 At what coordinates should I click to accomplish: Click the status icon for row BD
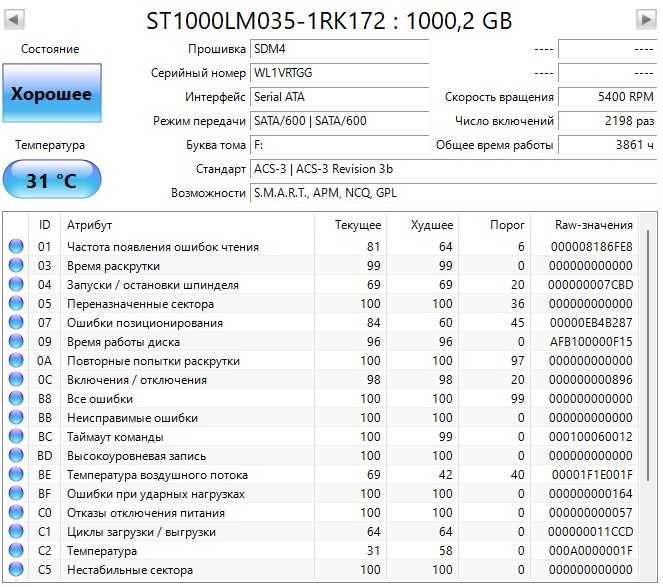16,456
